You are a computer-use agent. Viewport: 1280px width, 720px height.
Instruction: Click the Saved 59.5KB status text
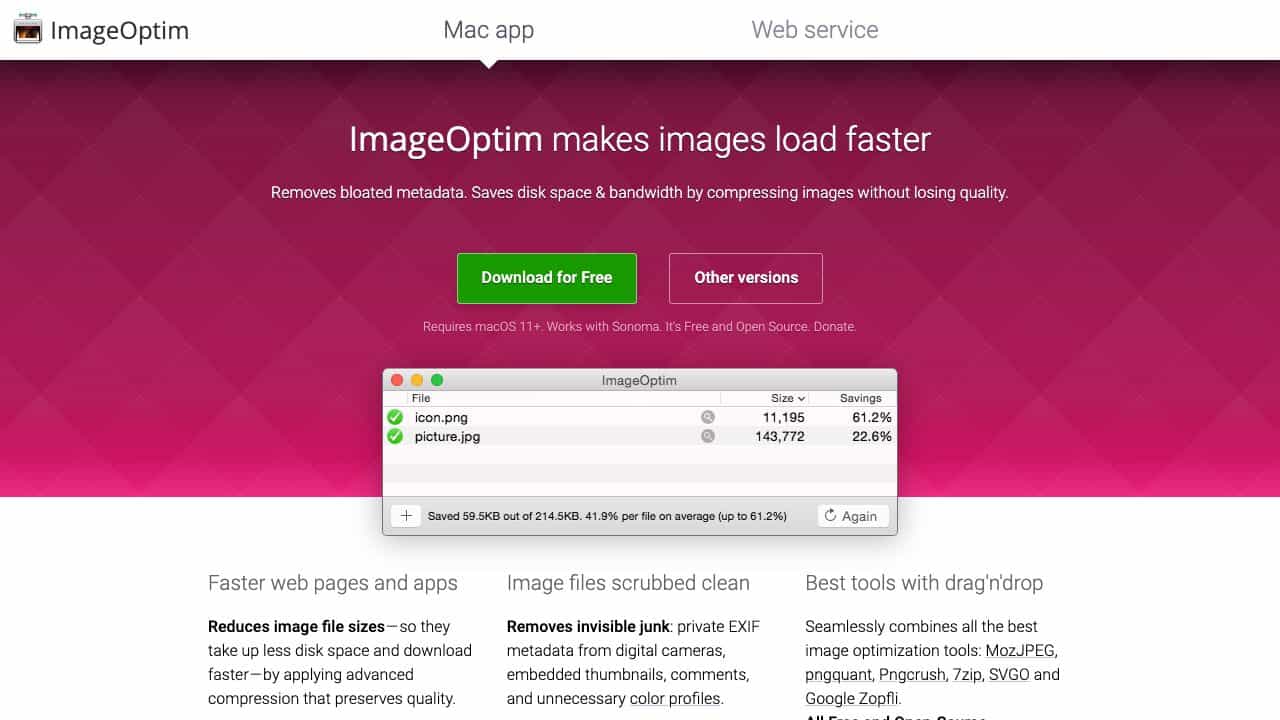click(607, 516)
